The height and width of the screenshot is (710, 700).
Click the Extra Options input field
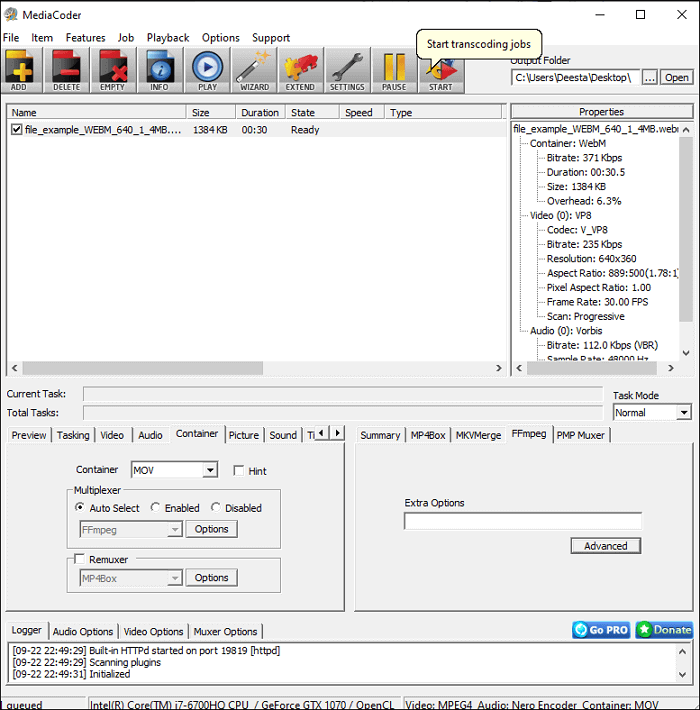click(522, 521)
